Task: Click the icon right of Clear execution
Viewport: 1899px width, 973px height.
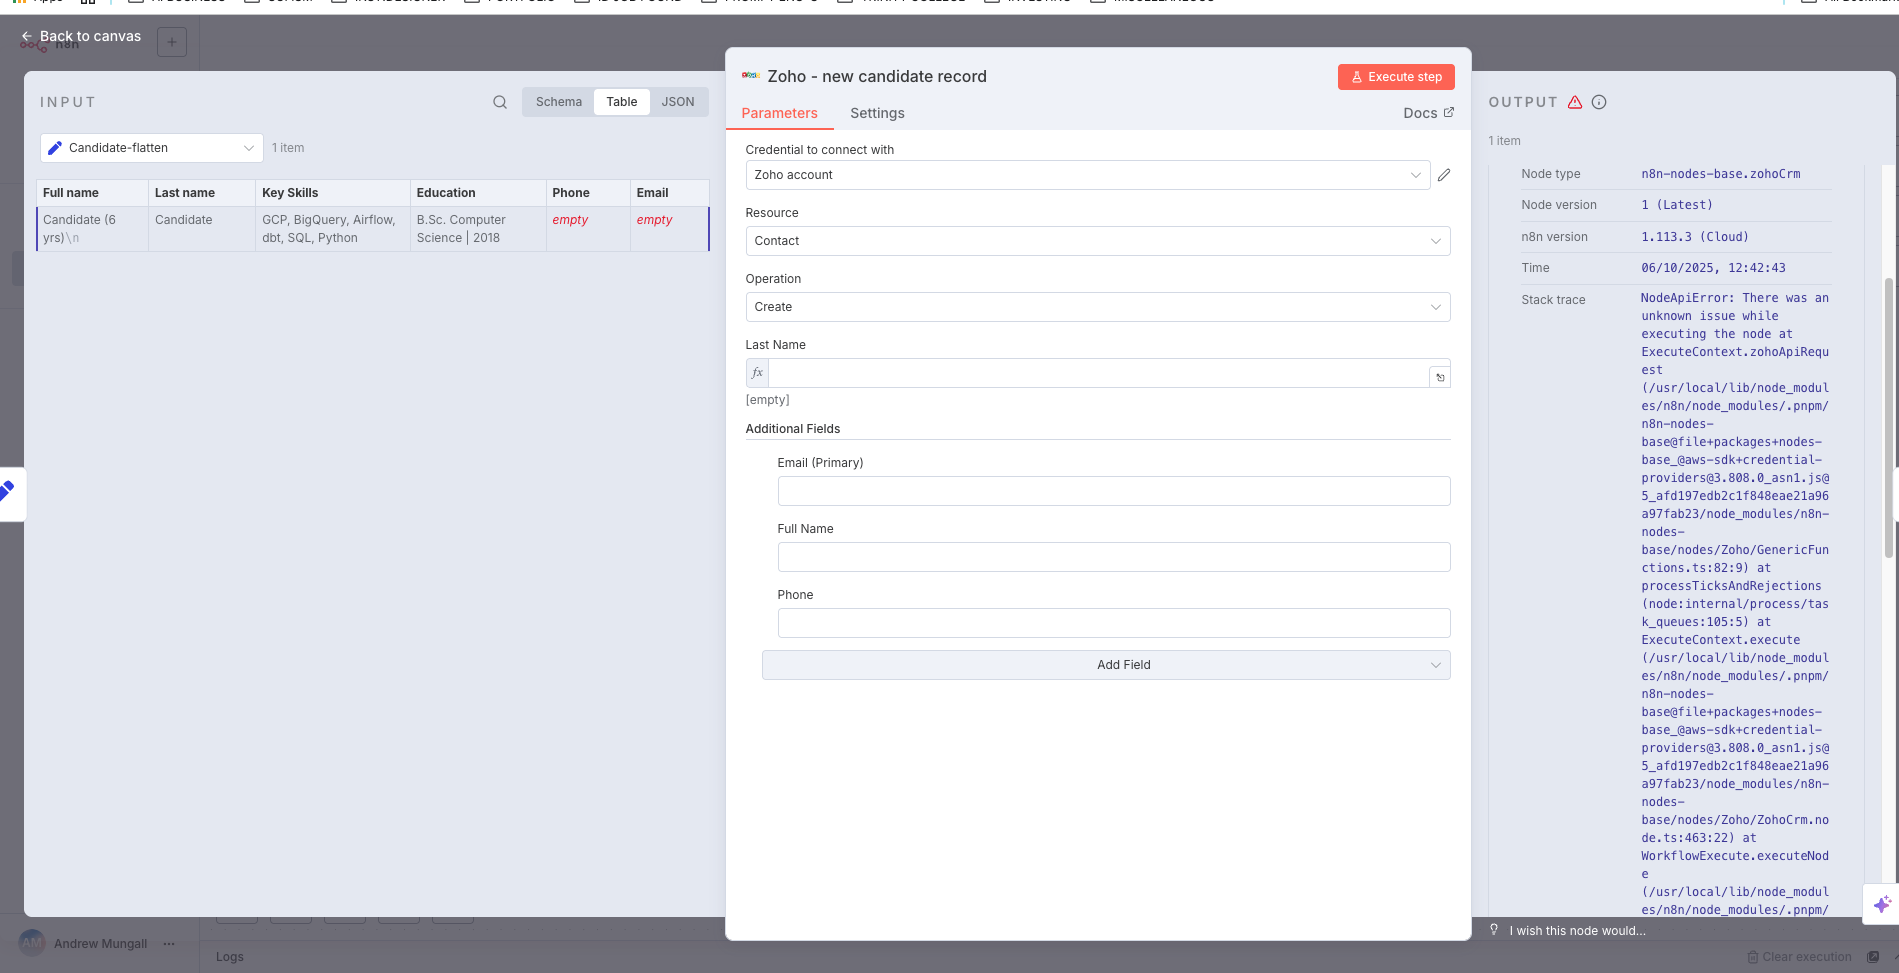Action: [1873, 957]
